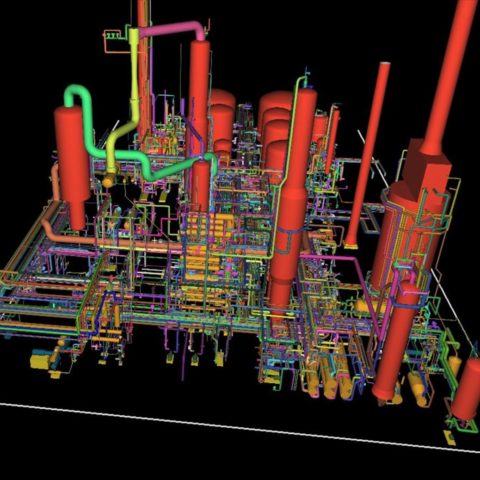This screenshot has width=480, height=480.
Task: Select the red vessel at lower right corner
Action: [x=467, y=390]
